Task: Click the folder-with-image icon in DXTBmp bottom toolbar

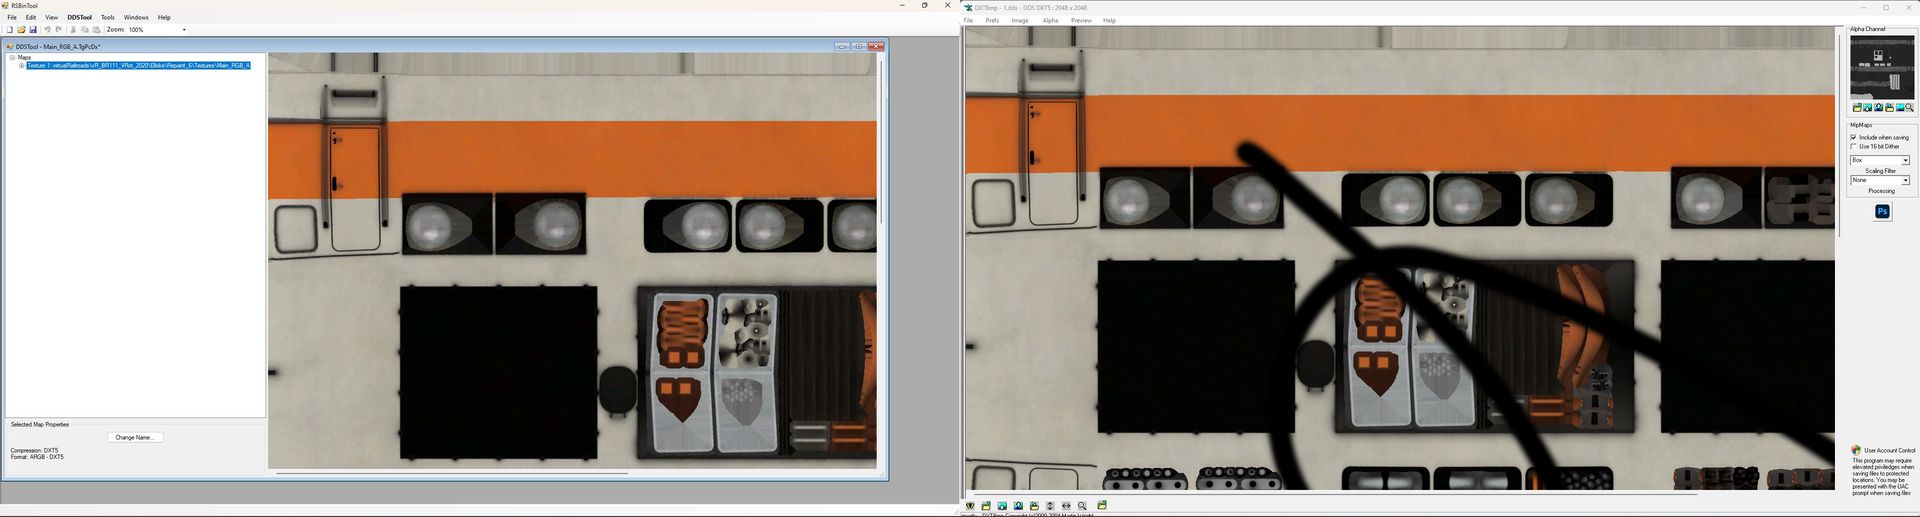Action: point(1034,506)
